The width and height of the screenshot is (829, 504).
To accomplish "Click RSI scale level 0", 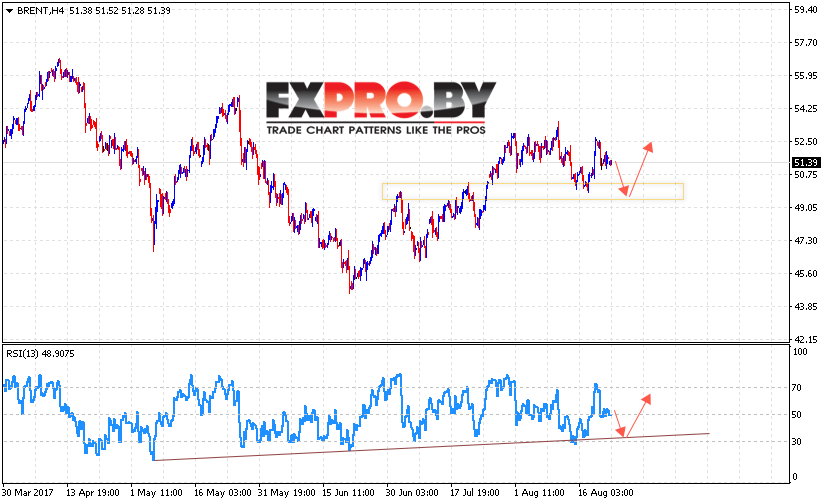I will click(x=795, y=477).
